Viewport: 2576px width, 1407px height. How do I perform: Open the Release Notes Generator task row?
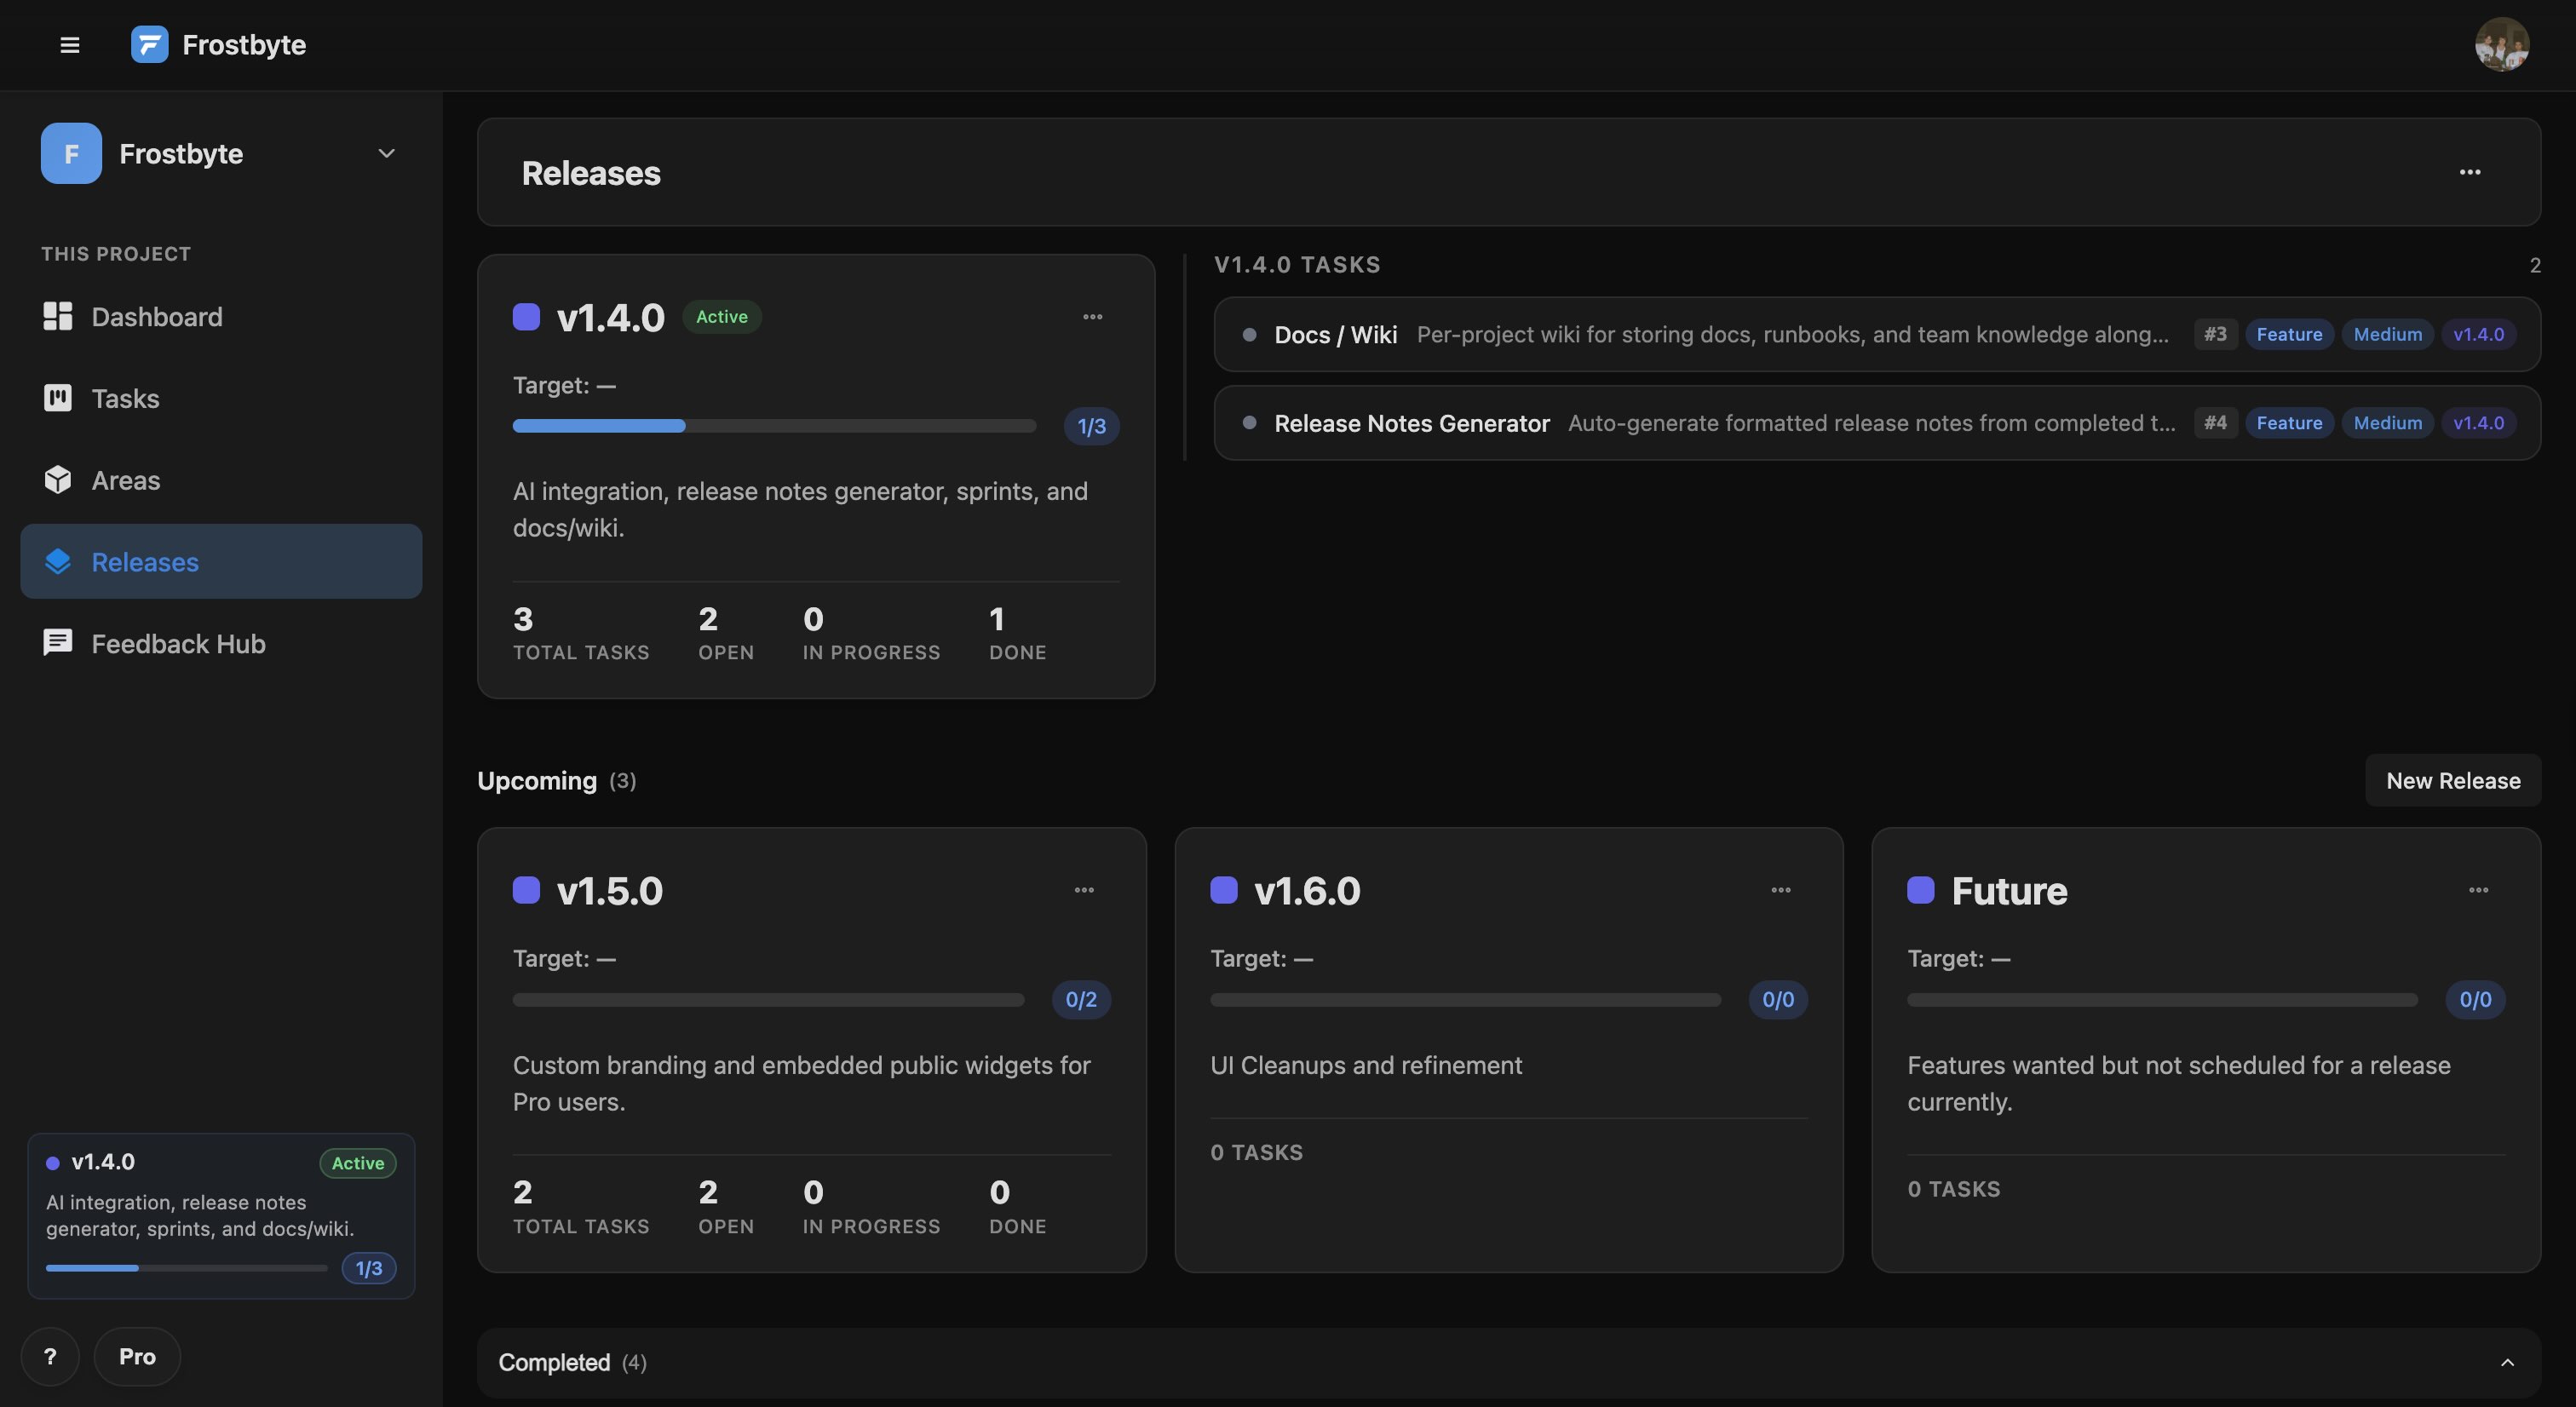click(x=1877, y=423)
